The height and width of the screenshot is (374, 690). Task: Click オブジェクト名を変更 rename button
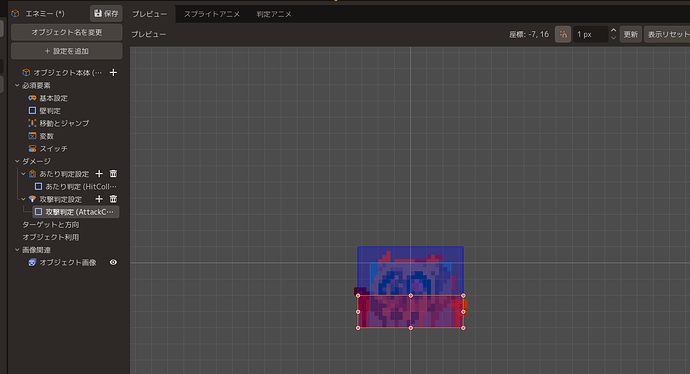(67, 32)
